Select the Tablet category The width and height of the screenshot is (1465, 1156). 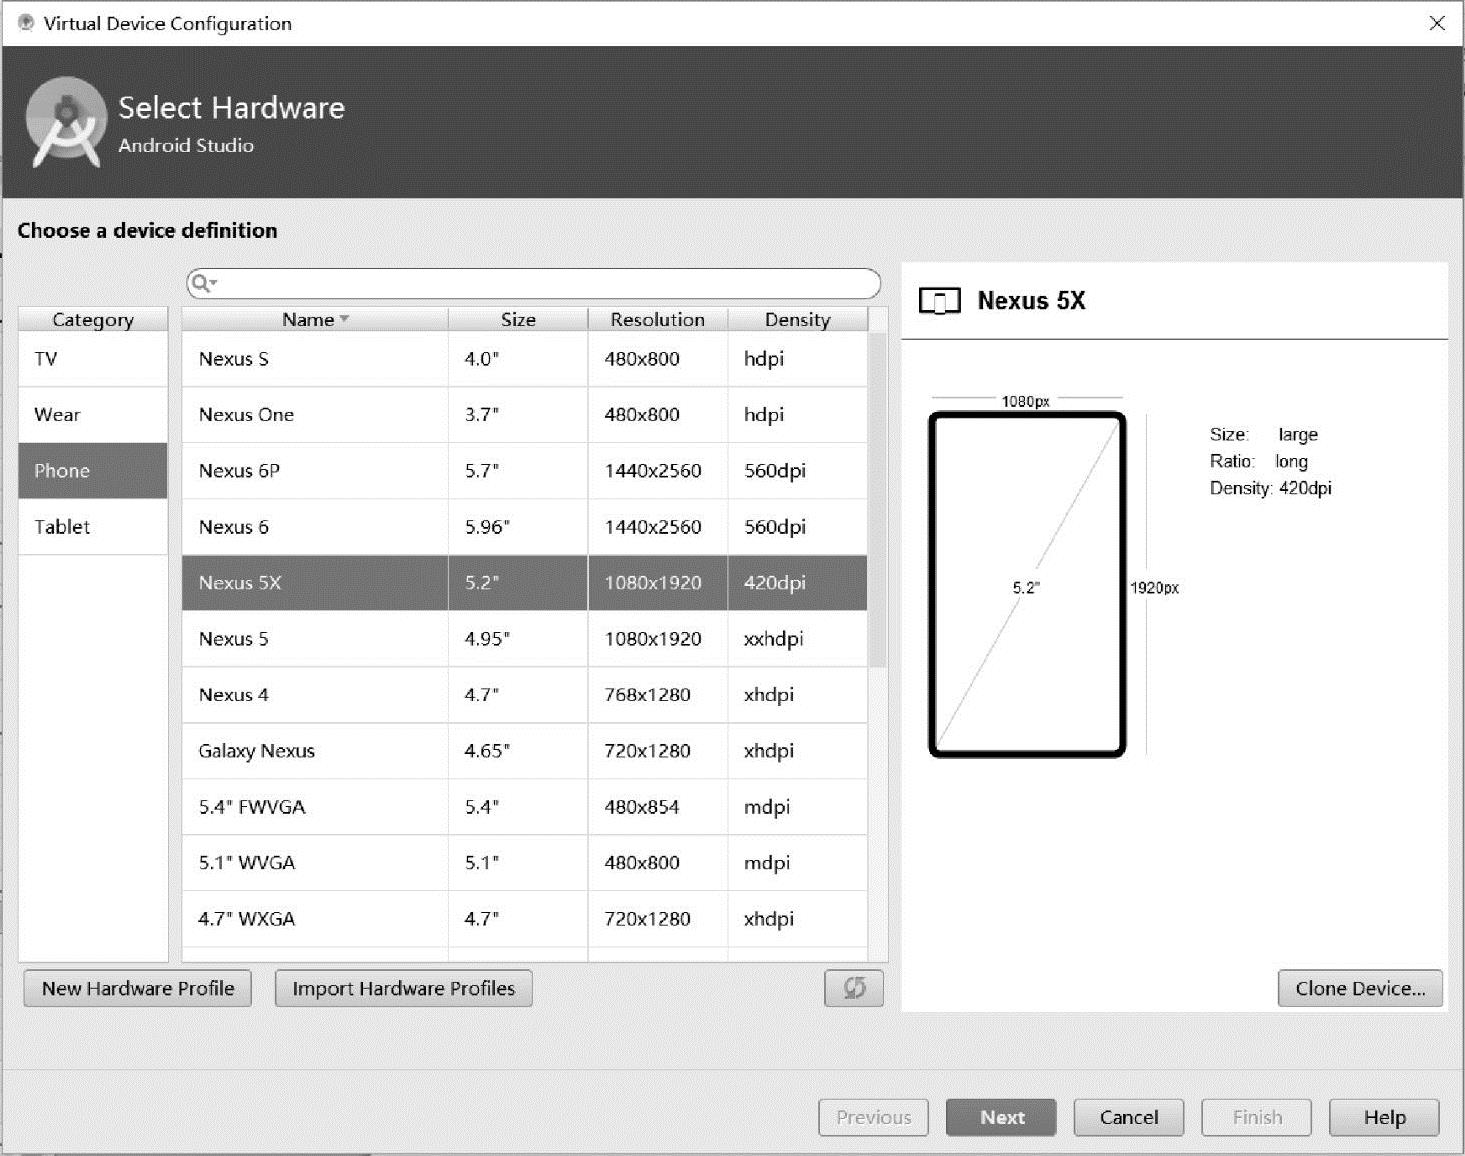[93, 527]
